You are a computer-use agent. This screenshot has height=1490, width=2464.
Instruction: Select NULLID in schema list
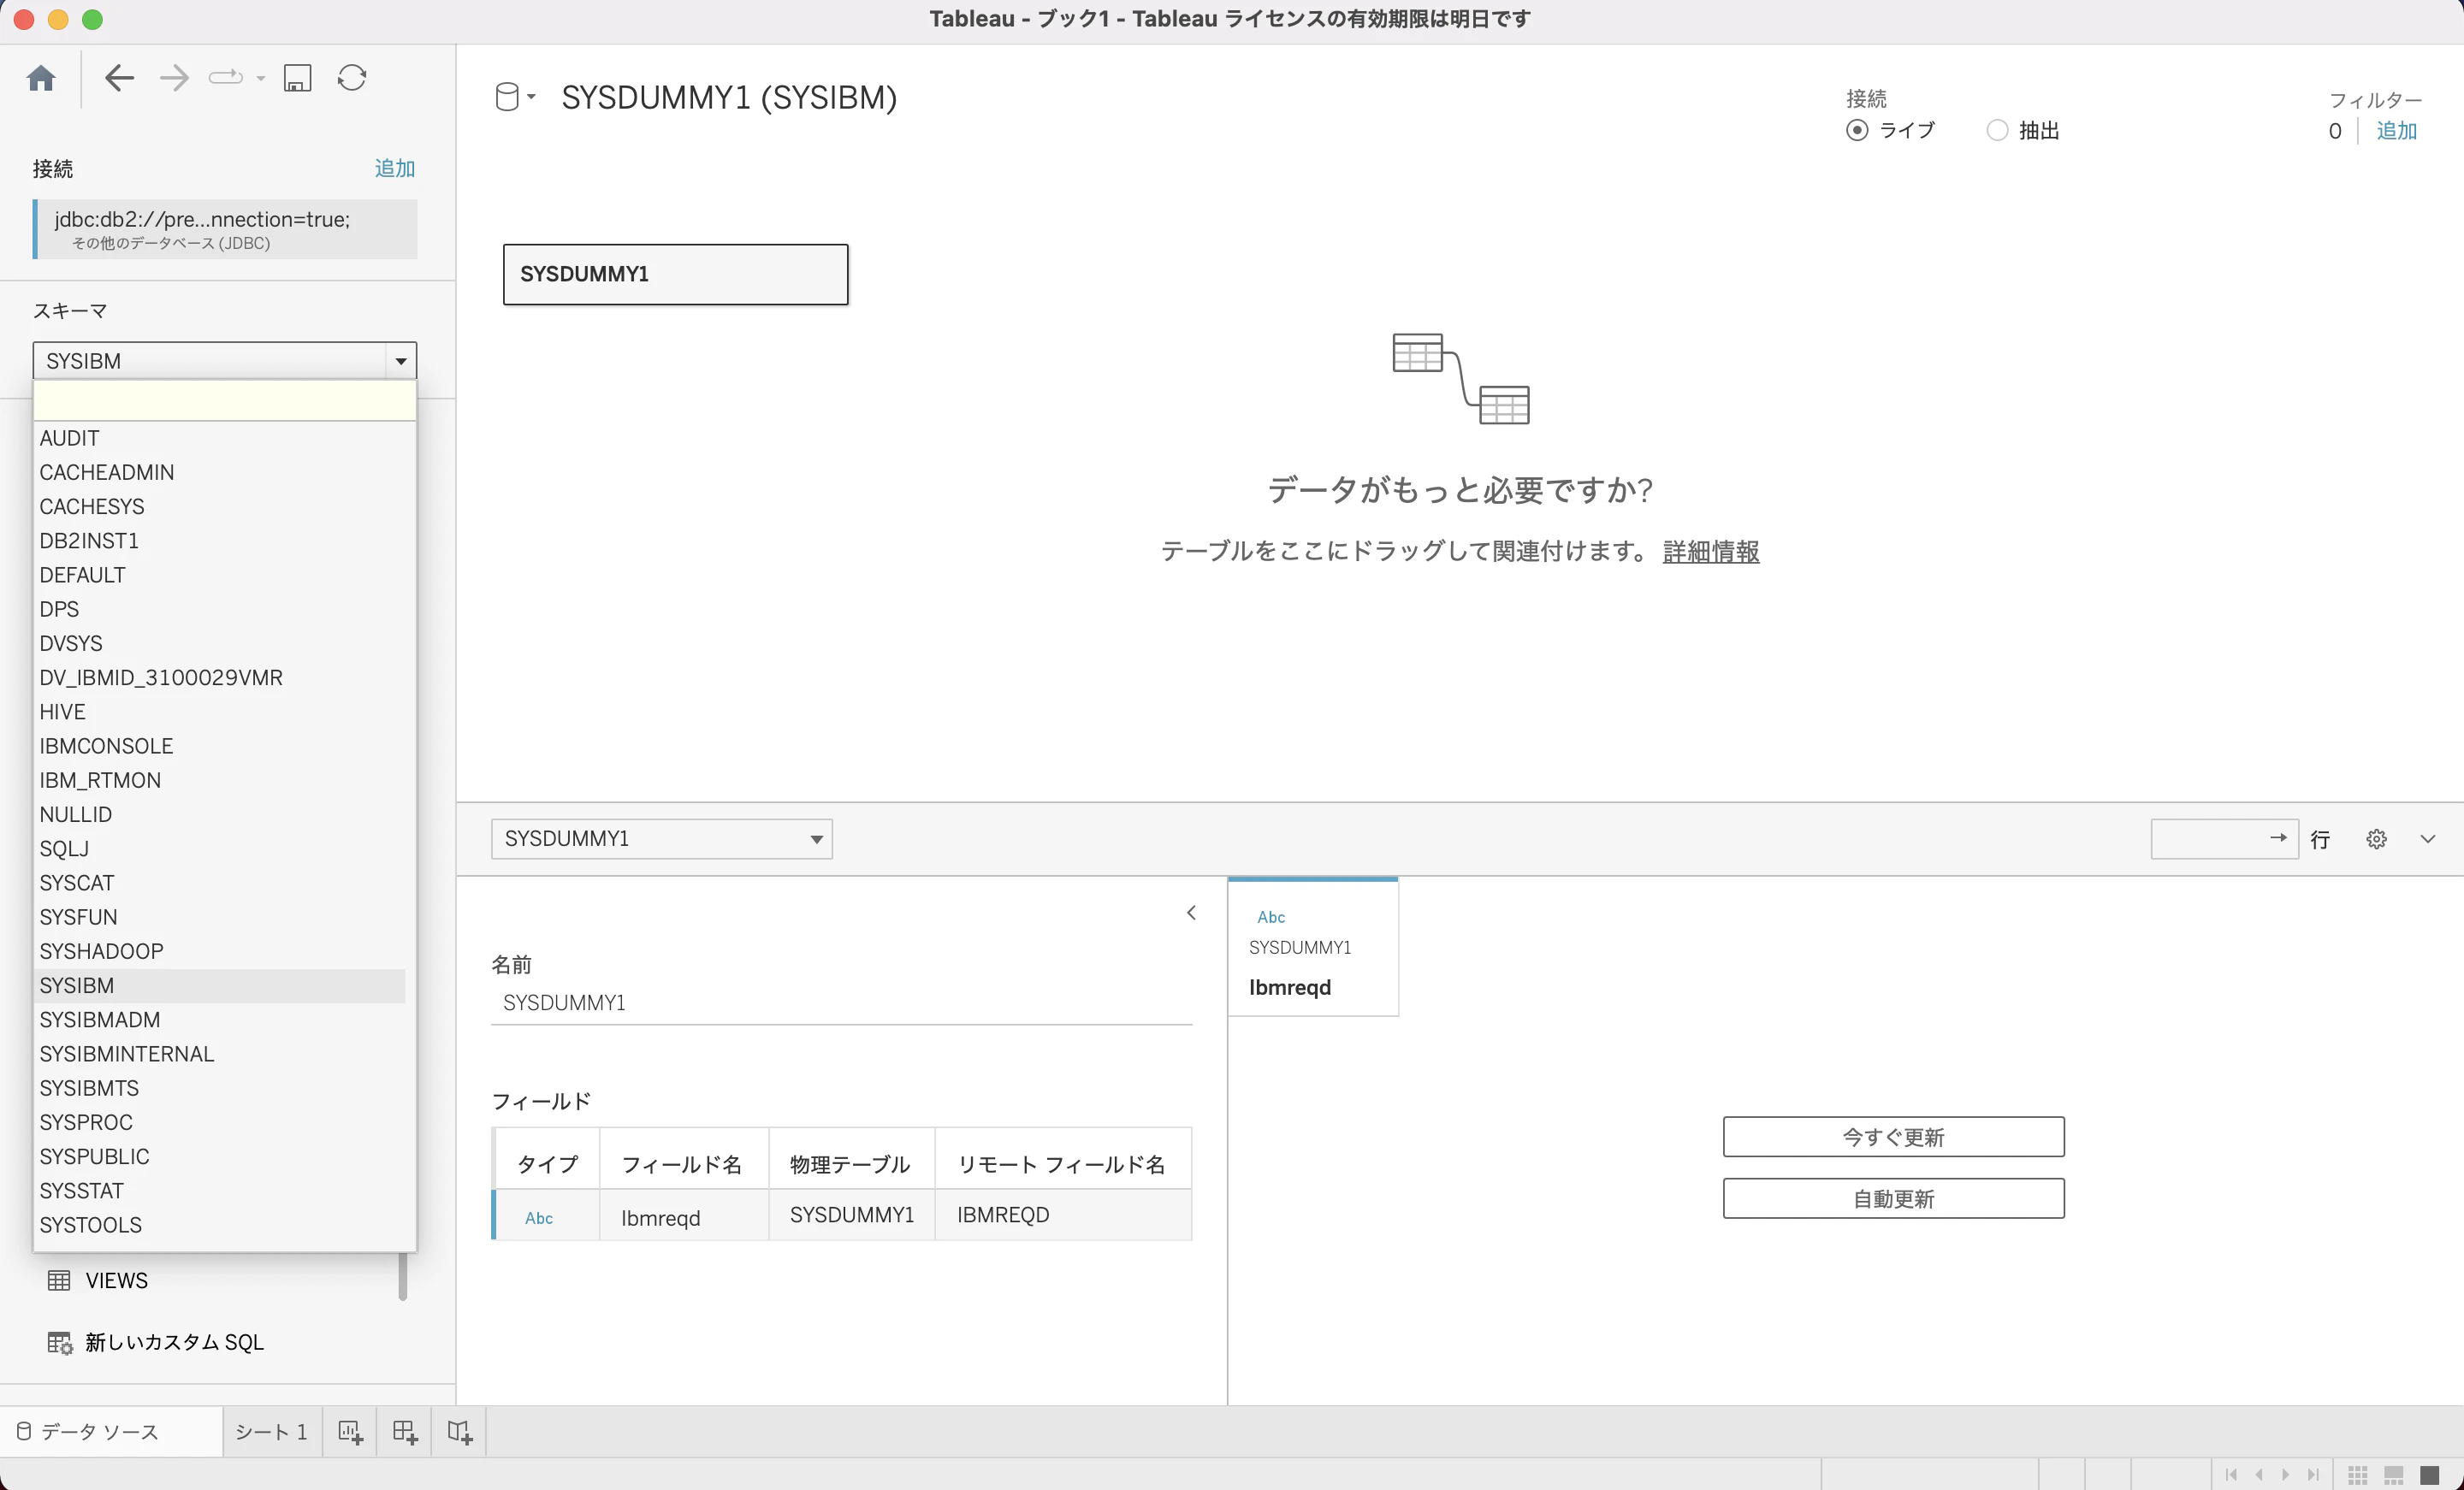[222, 814]
